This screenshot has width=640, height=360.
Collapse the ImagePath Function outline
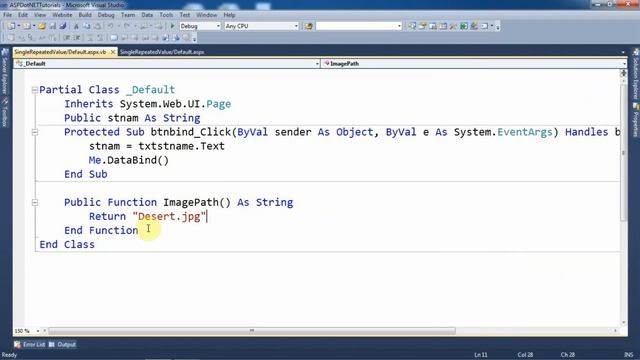35,202
